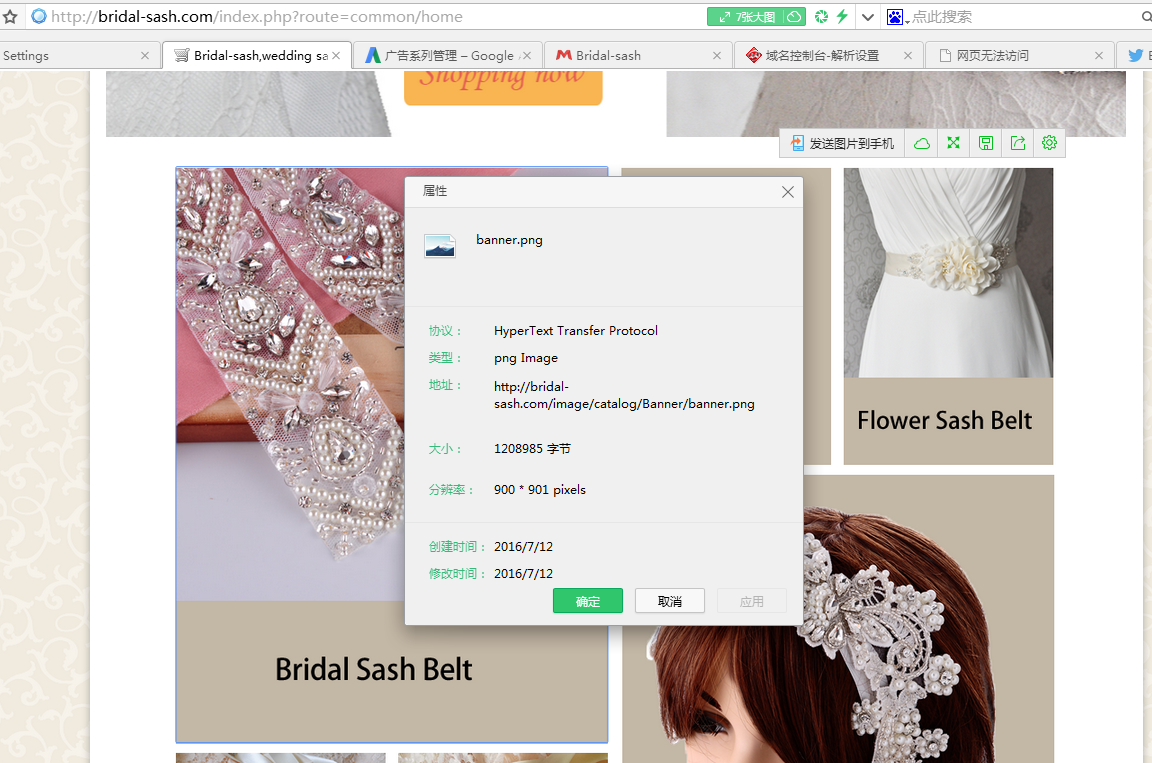This screenshot has height=763, width=1152.
Task: Close the Gmail Bridal-sash tab
Action: click(x=717, y=56)
